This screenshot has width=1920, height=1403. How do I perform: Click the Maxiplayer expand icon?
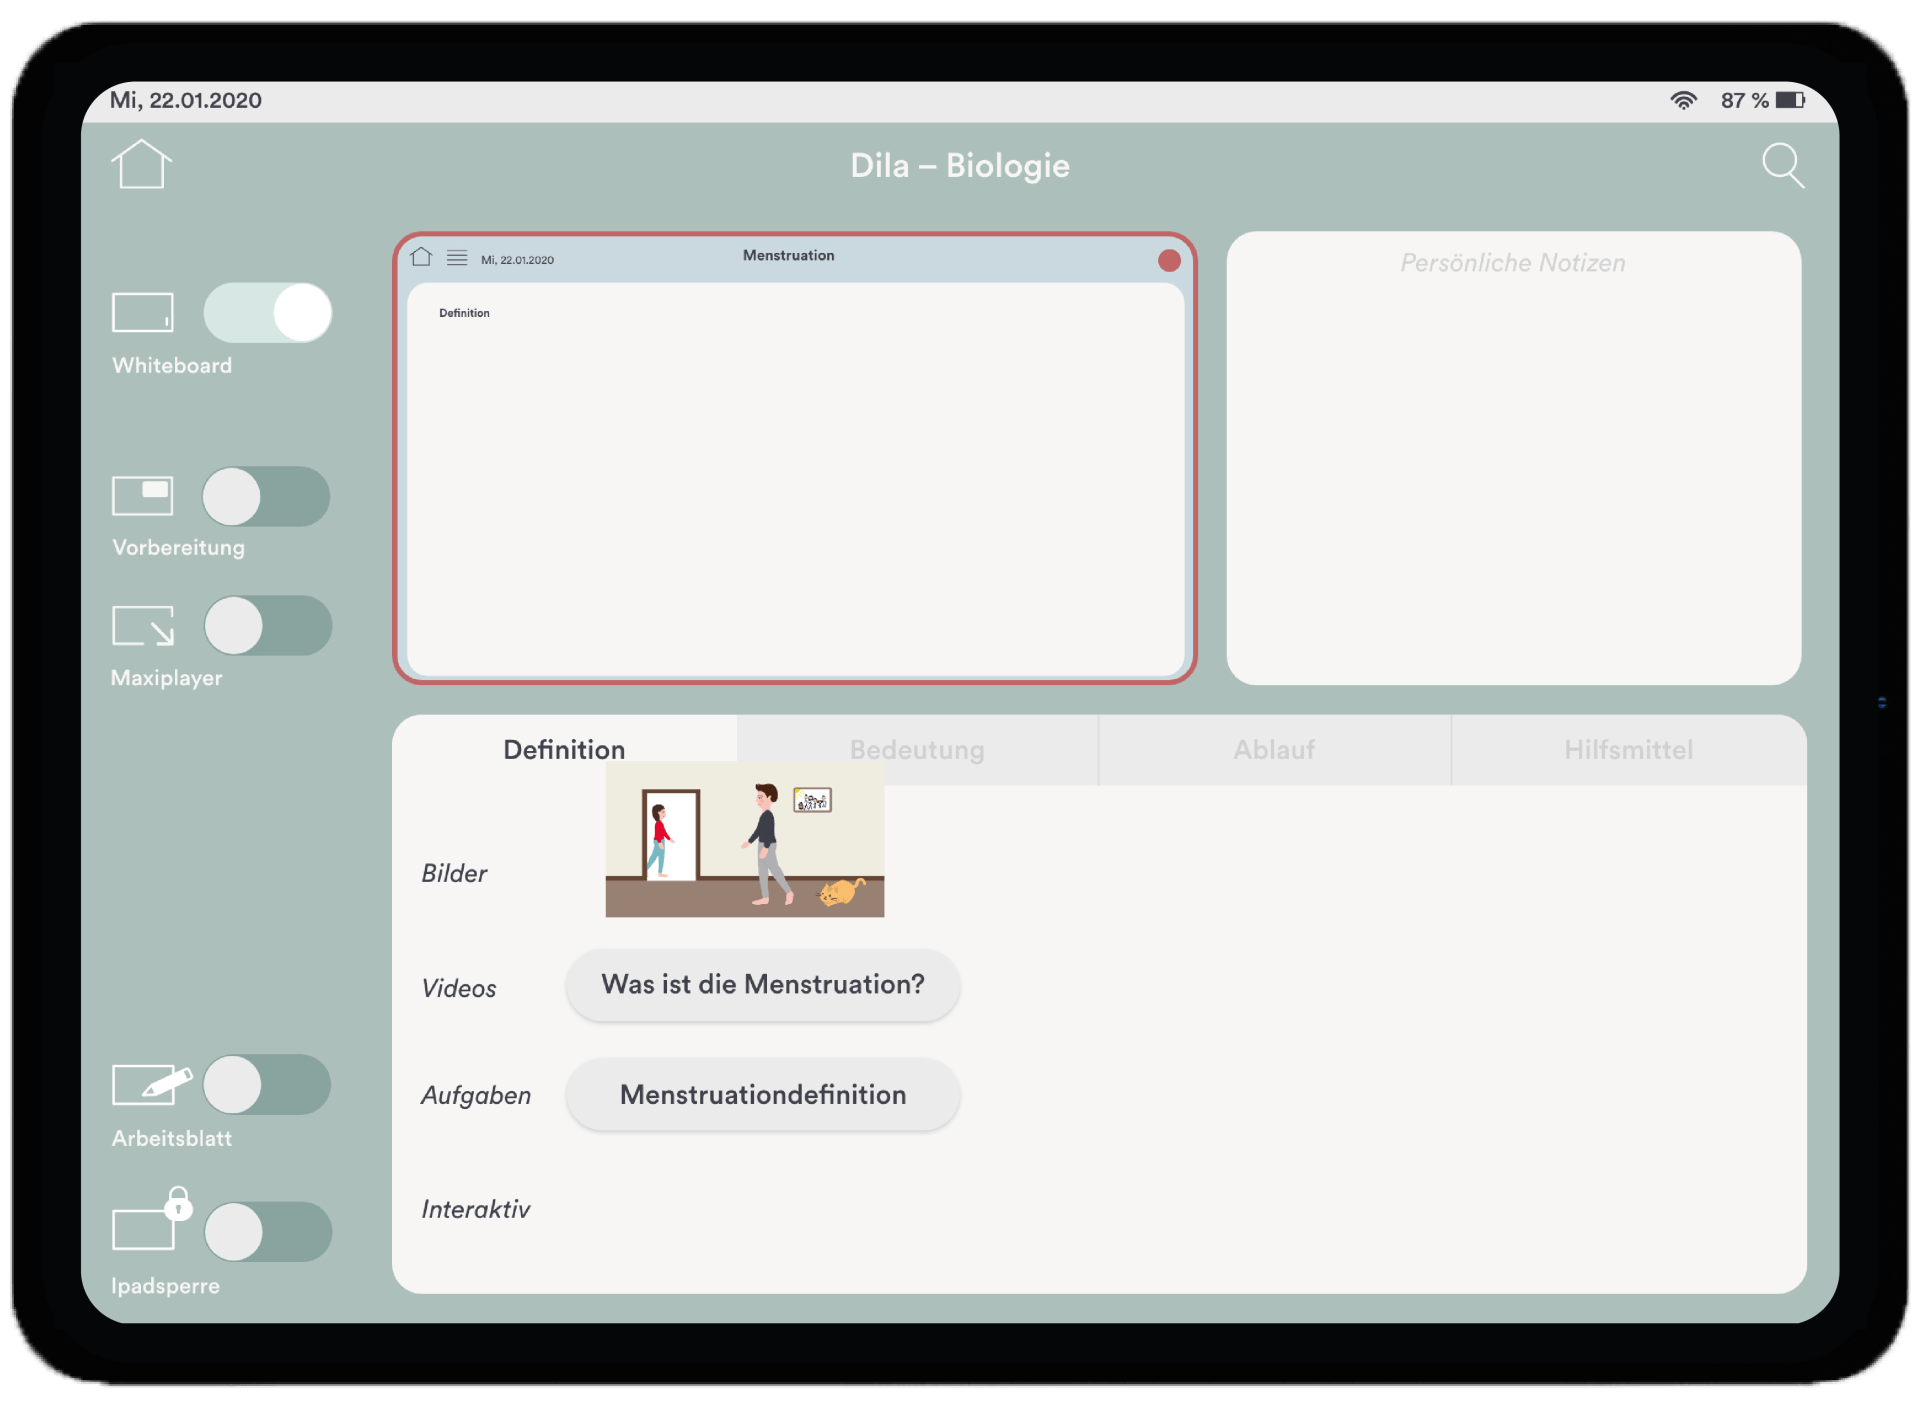143,626
